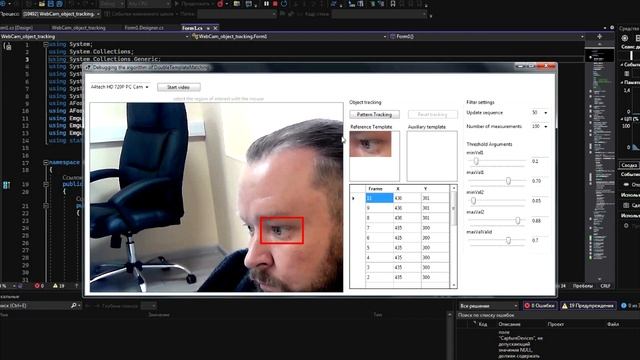Click the Frame column header
Screen dimensions: 640x360
point(379,189)
